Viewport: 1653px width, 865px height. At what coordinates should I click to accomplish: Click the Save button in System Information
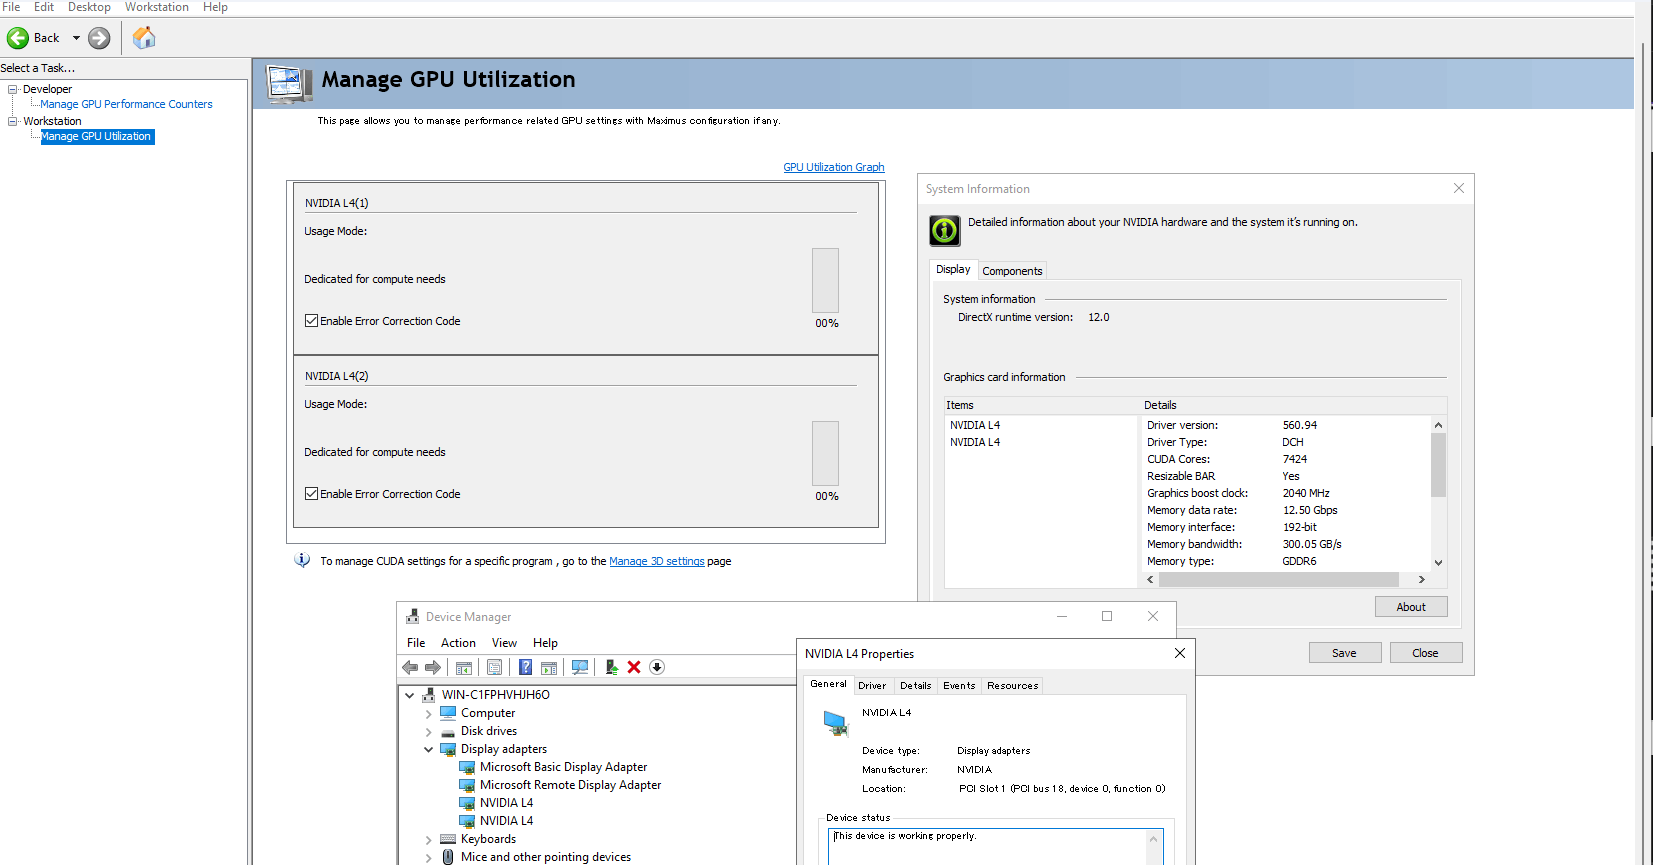[x=1345, y=653]
